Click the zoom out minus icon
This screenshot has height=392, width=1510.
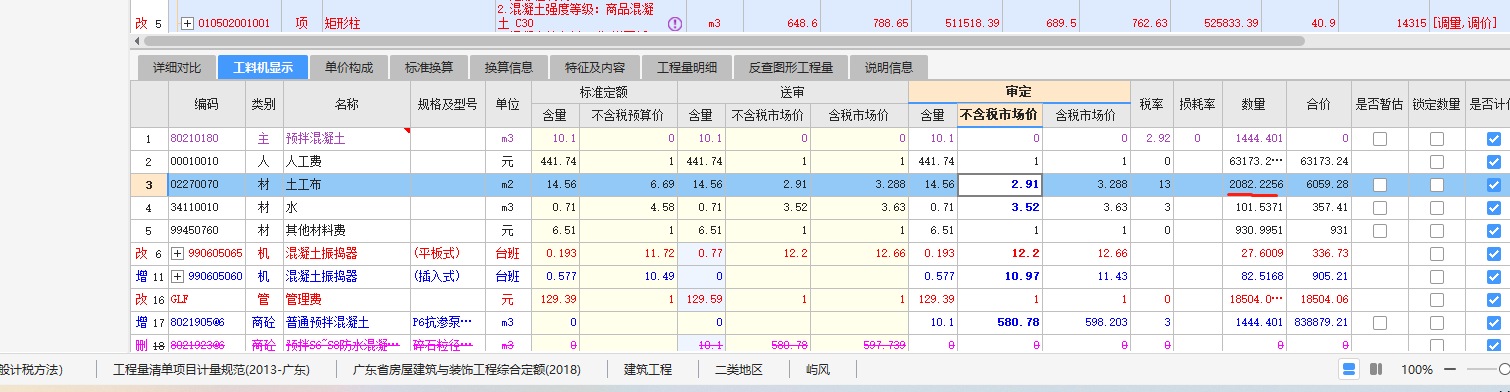click(x=1450, y=369)
